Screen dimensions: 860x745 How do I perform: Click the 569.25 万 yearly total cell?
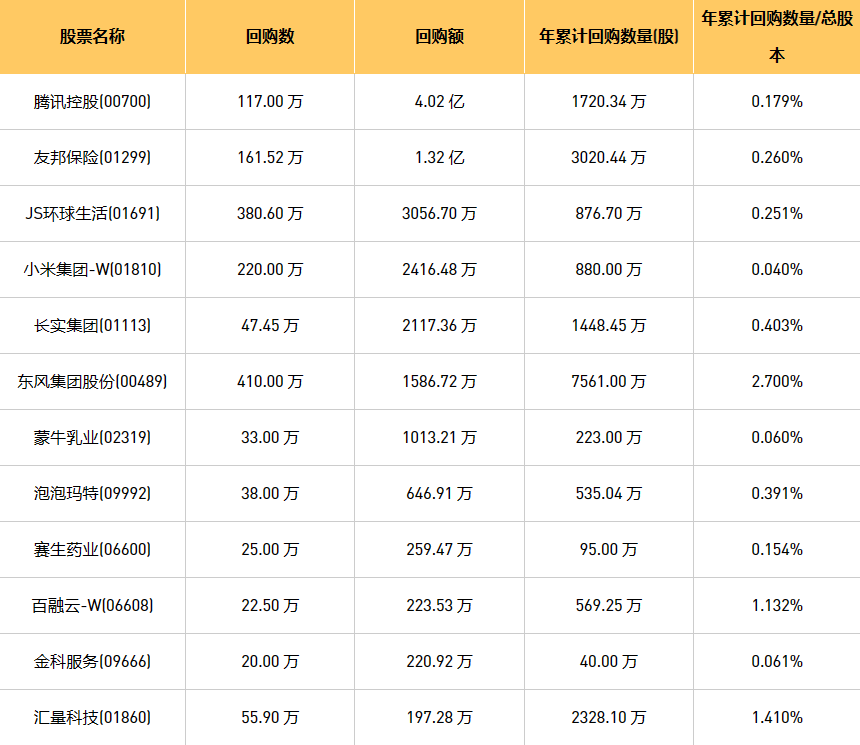[609, 605]
